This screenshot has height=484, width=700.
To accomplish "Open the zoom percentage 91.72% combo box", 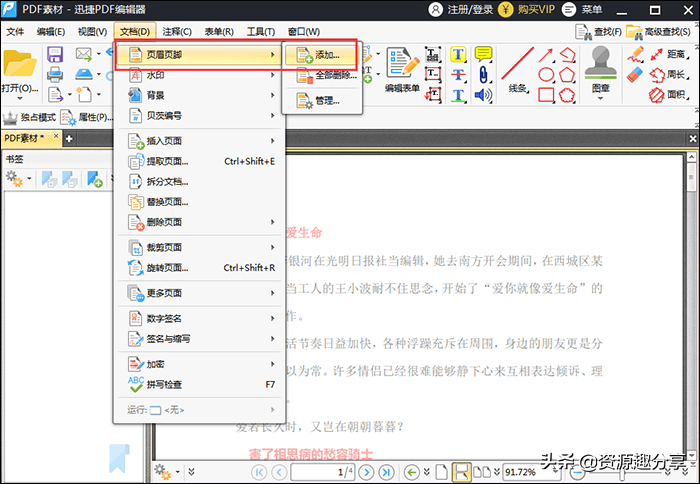I will click(x=532, y=472).
